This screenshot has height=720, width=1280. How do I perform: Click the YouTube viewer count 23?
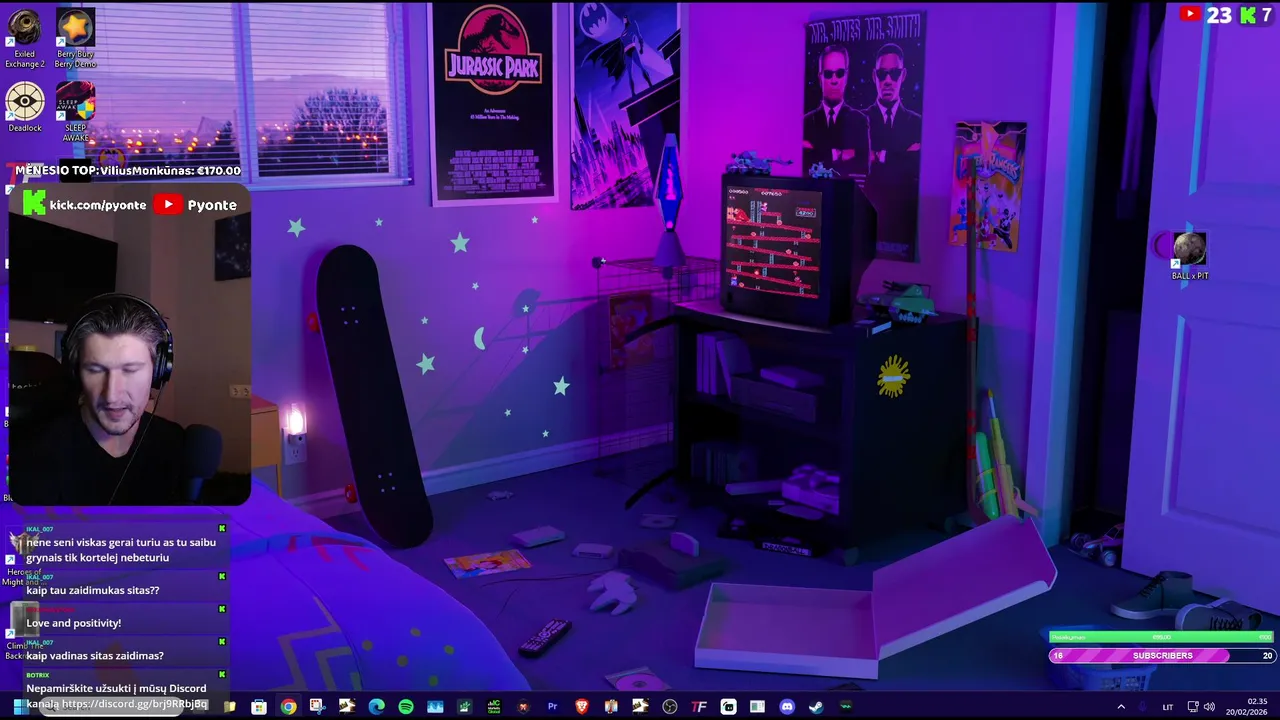[x=1206, y=14]
